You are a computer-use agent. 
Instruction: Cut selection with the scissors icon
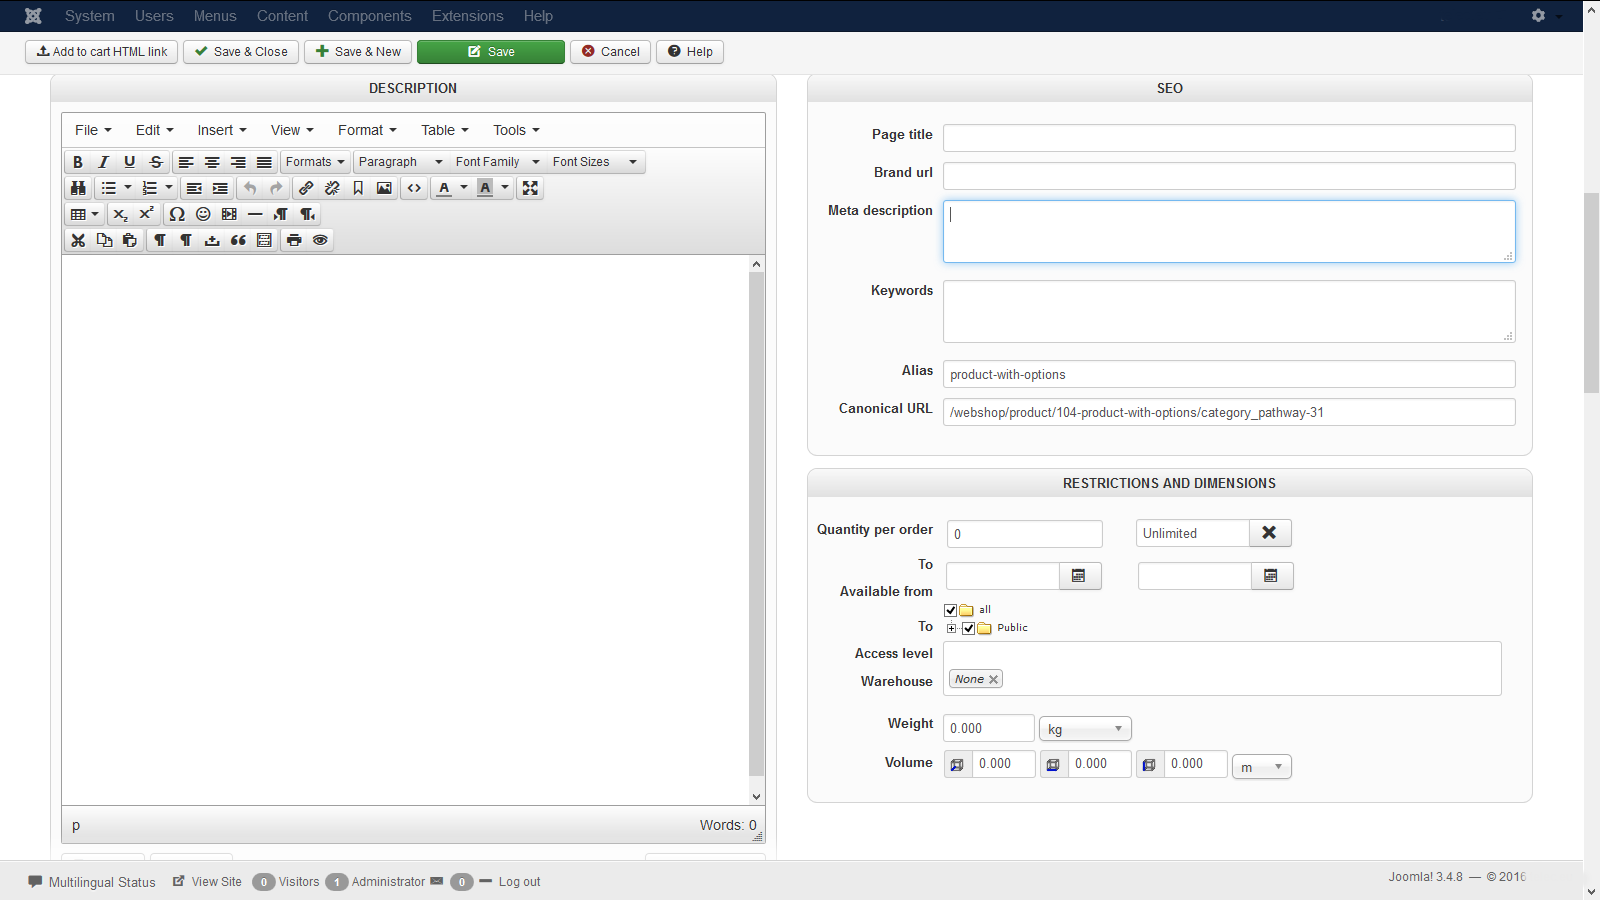coord(78,240)
